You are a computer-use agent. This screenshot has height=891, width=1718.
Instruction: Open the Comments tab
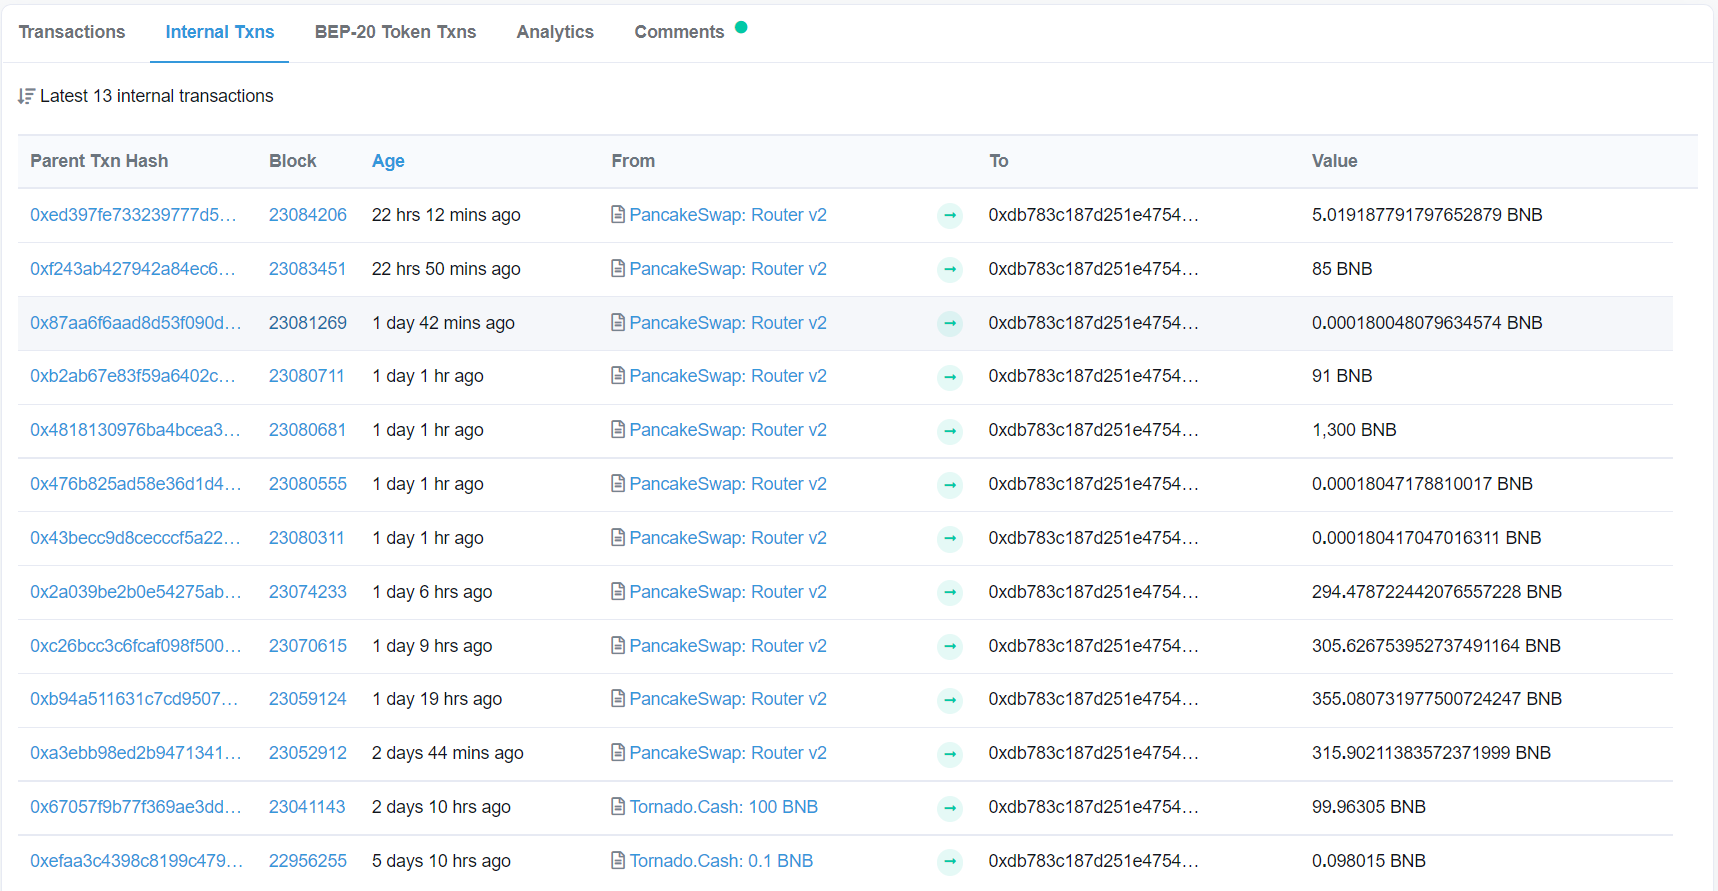(679, 32)
